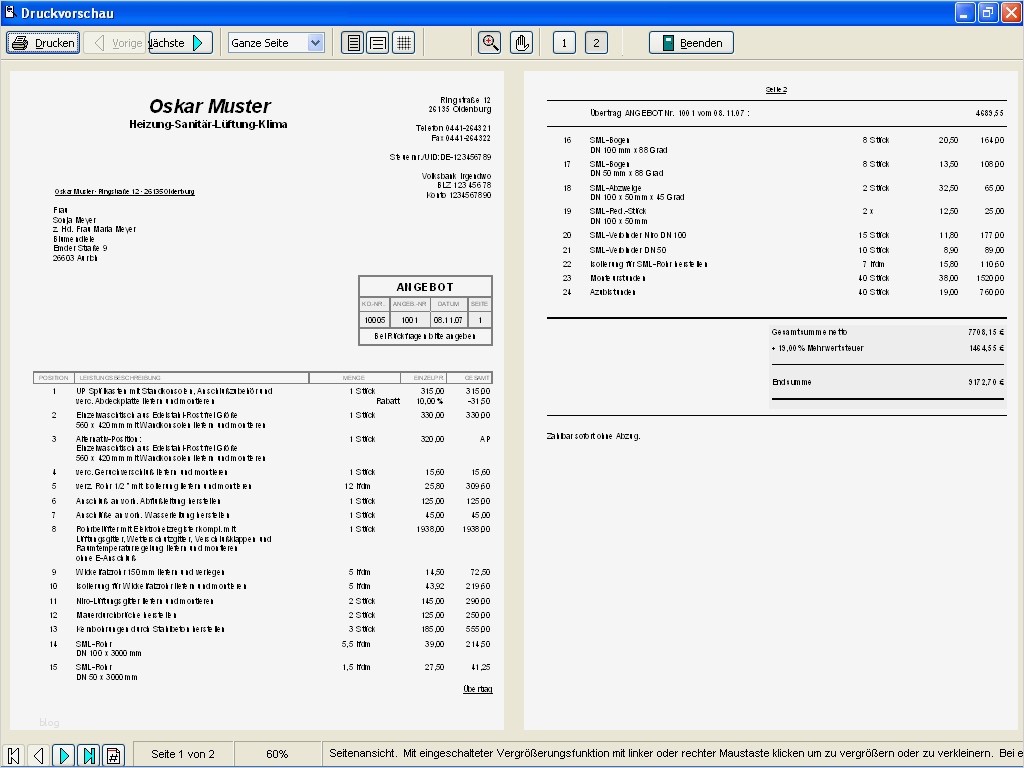Advance one page with blue forward arrow

(63, 755)
